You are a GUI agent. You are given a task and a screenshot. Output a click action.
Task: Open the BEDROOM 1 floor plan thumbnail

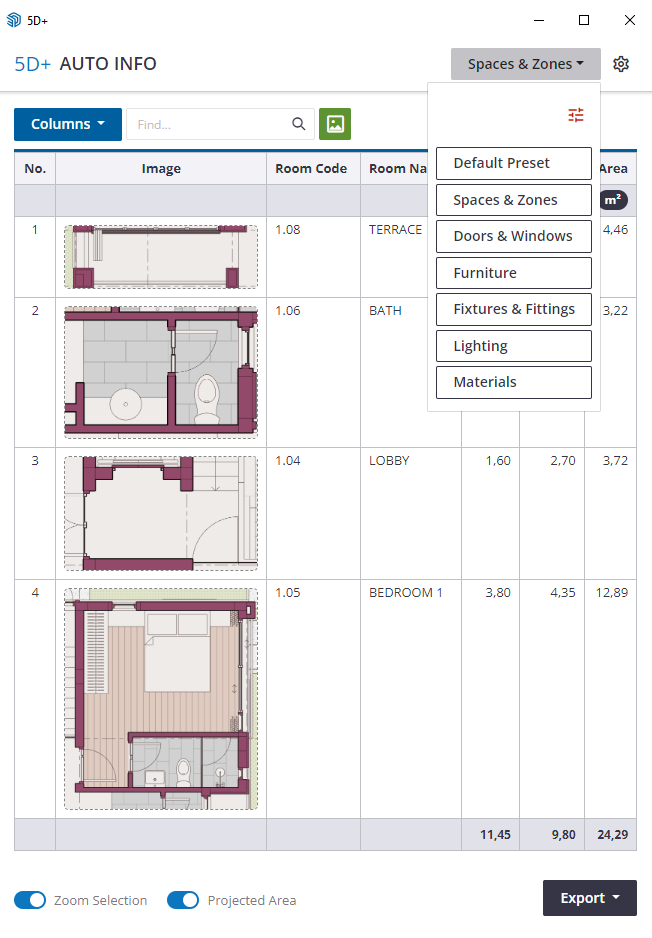161,698
